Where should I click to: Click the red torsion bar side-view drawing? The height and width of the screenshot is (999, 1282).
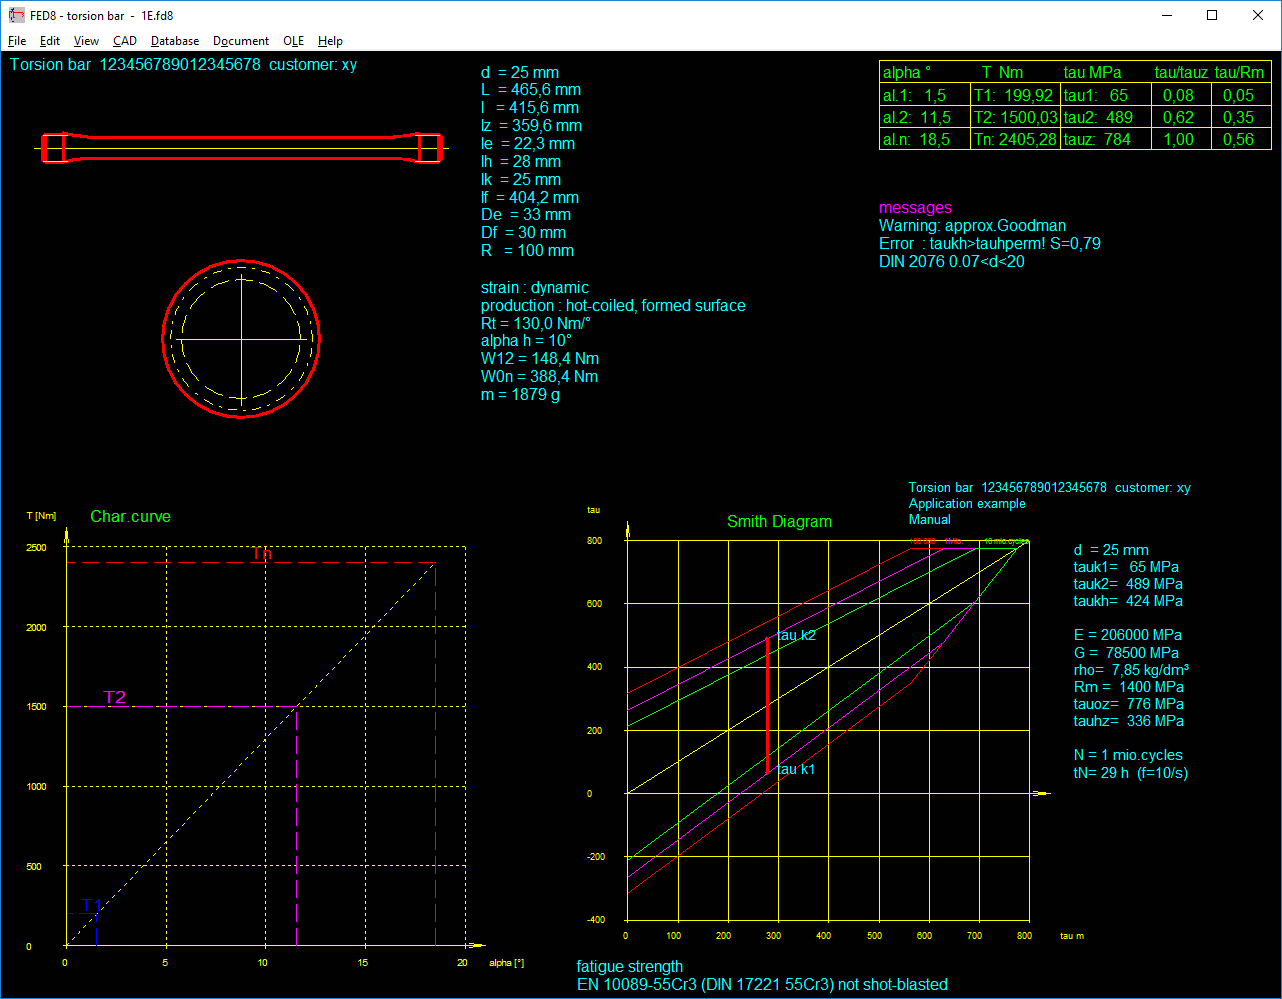point(241,148)
